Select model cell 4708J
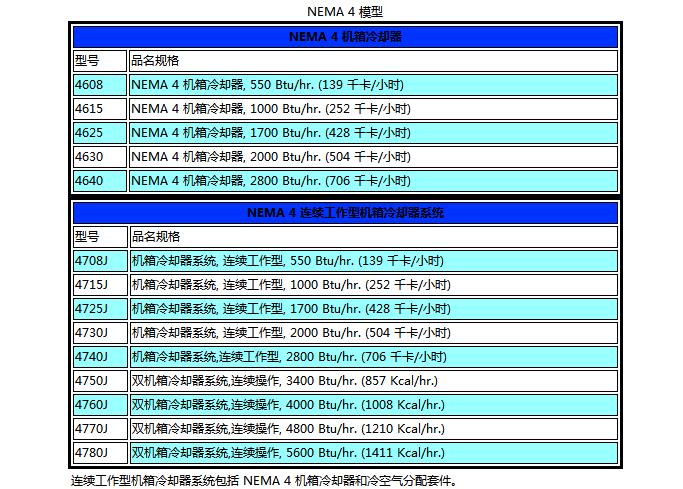The height and width of the screenshot is (489, 683). coord(100,261)
